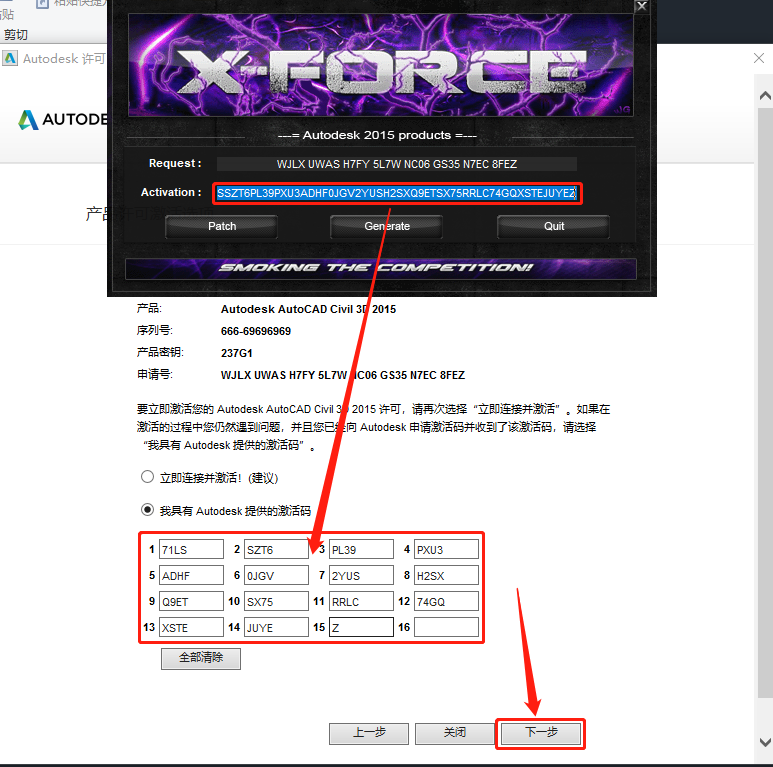
Task: Click the scroll up arrow in license window
Action: point(765,96)
